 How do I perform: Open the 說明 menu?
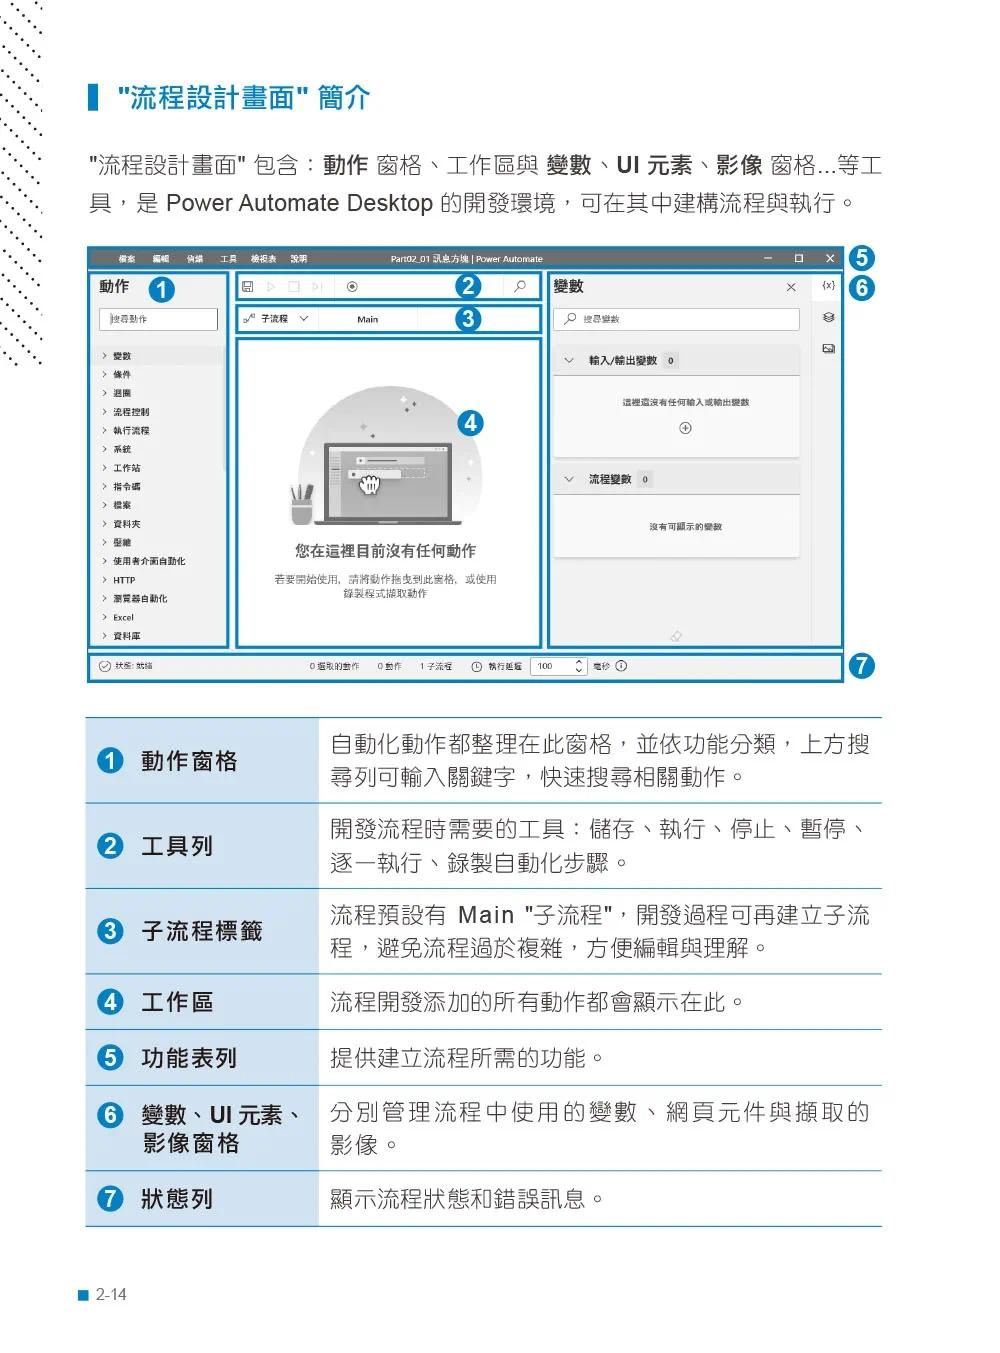pyautogui.click(x=299, y=259)
